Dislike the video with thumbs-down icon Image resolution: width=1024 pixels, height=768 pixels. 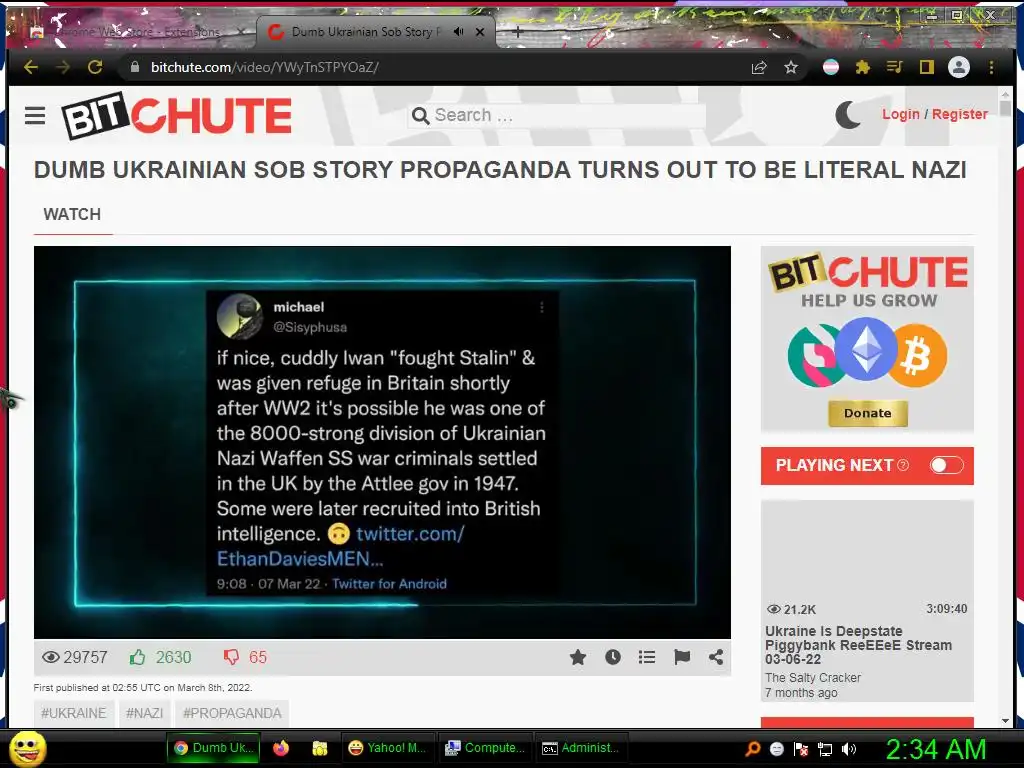point(231,657)
